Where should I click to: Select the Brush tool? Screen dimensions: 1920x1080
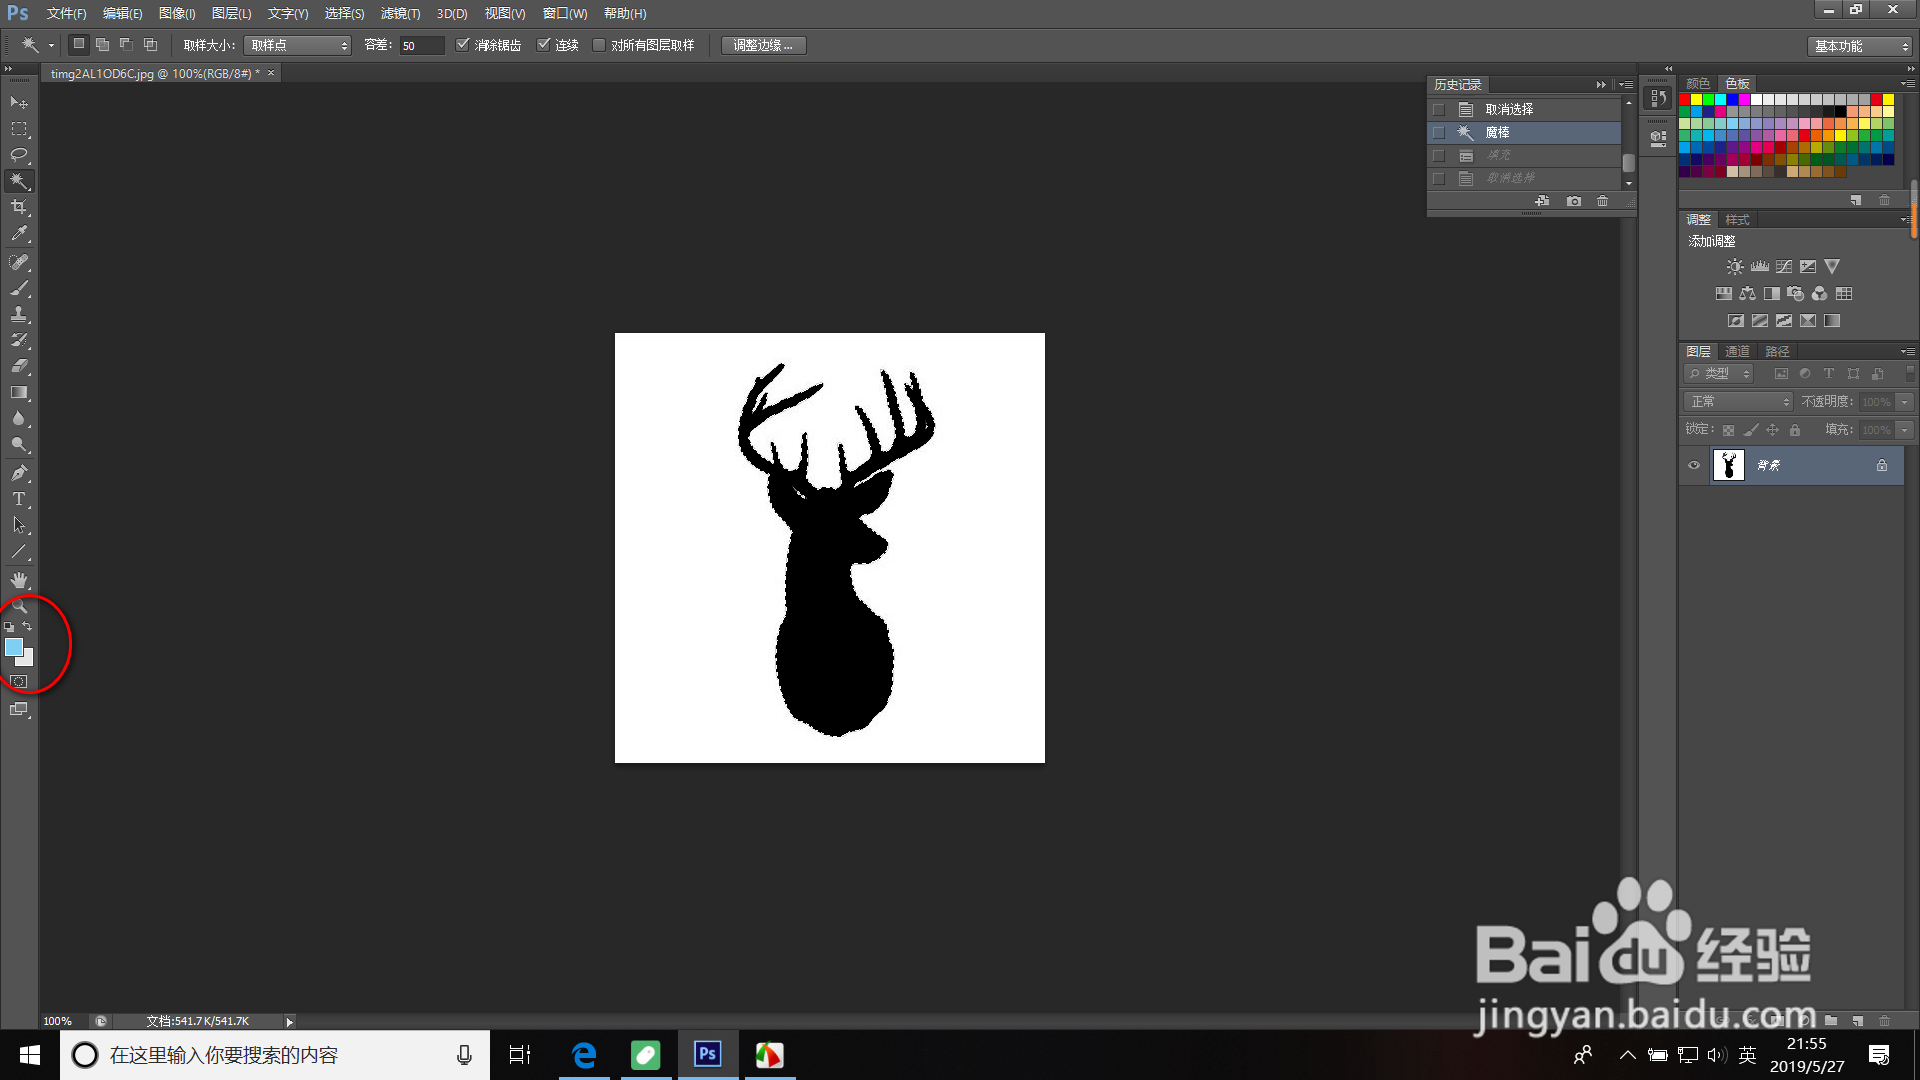tap(19, 288)
